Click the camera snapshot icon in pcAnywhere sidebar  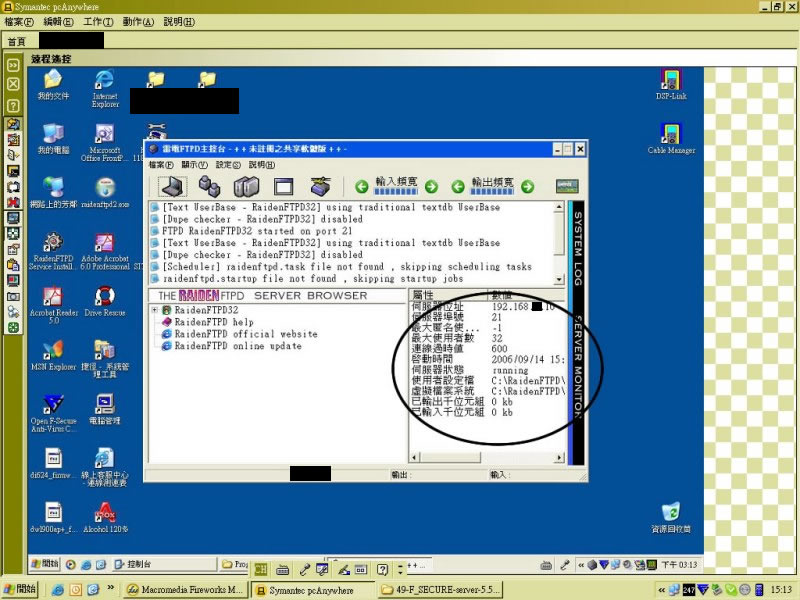tap(13, 296)
